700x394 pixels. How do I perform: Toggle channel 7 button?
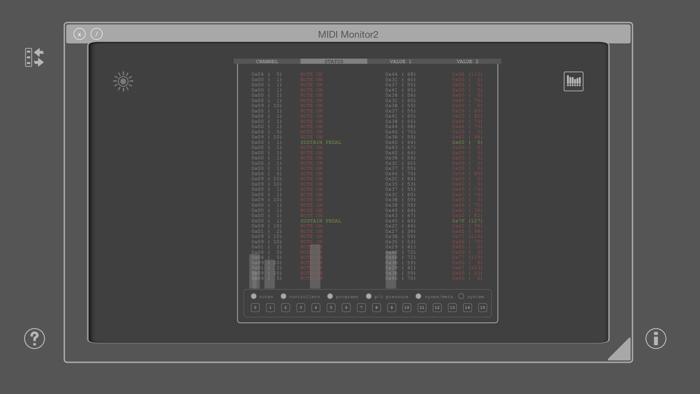361,307
